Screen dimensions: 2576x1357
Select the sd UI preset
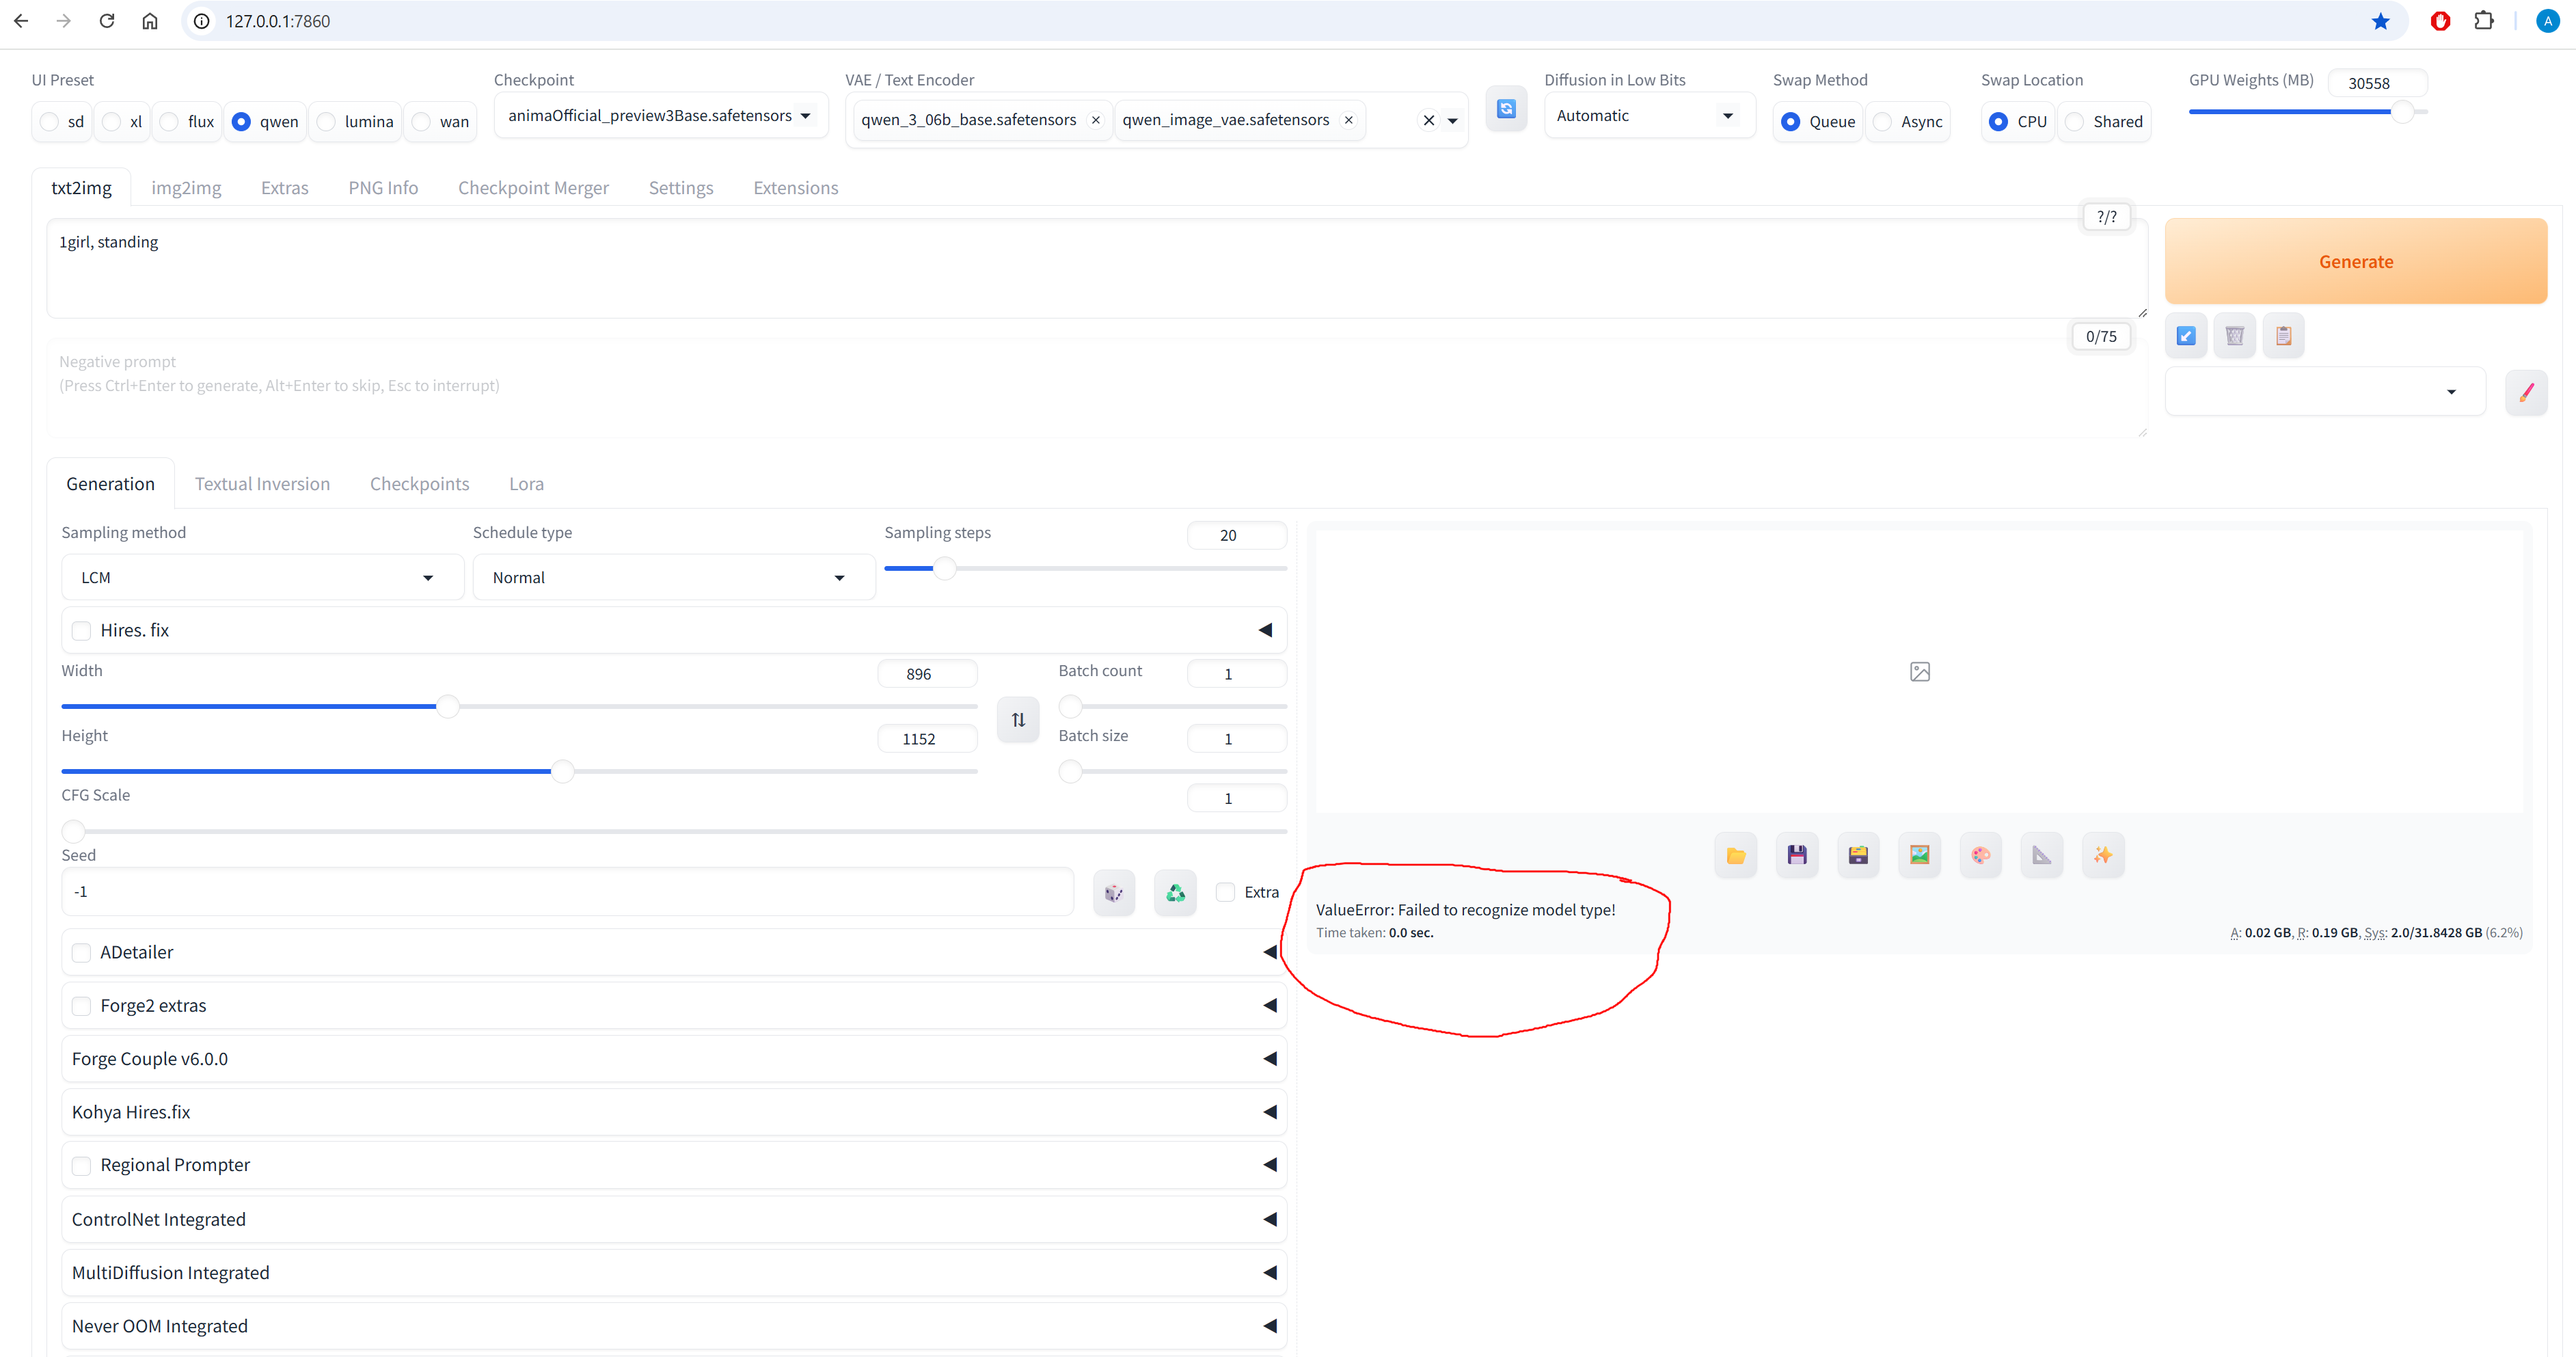point(62,122)
